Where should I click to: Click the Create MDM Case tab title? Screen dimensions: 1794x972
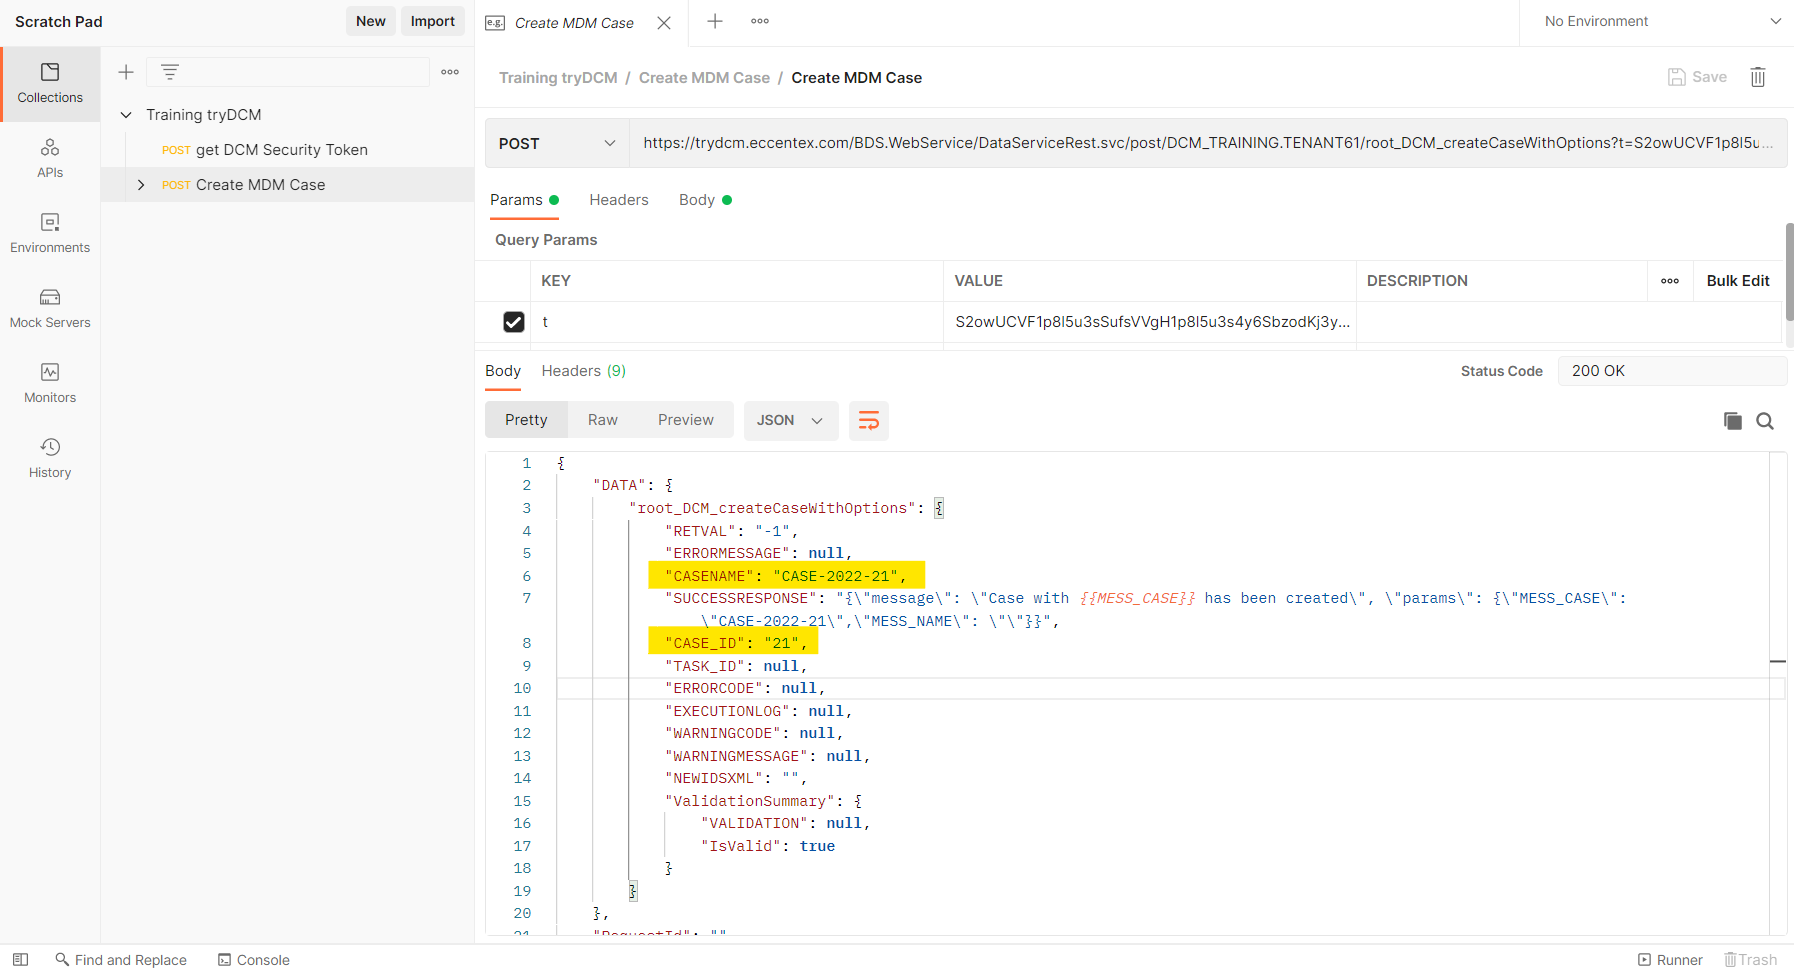point(574,23)
